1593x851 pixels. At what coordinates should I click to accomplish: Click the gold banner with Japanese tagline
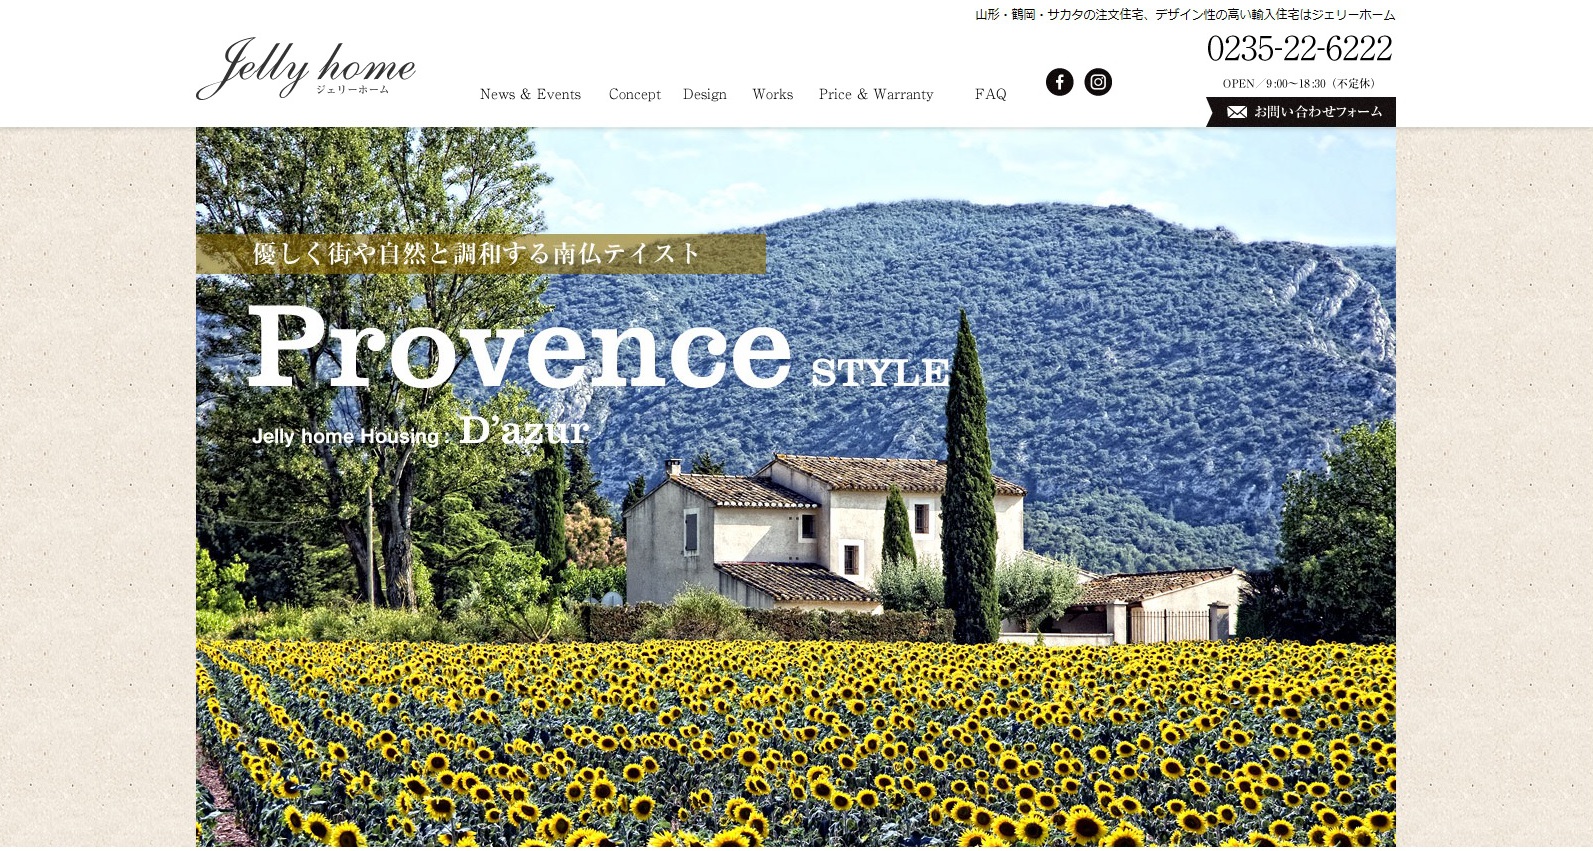481,254
